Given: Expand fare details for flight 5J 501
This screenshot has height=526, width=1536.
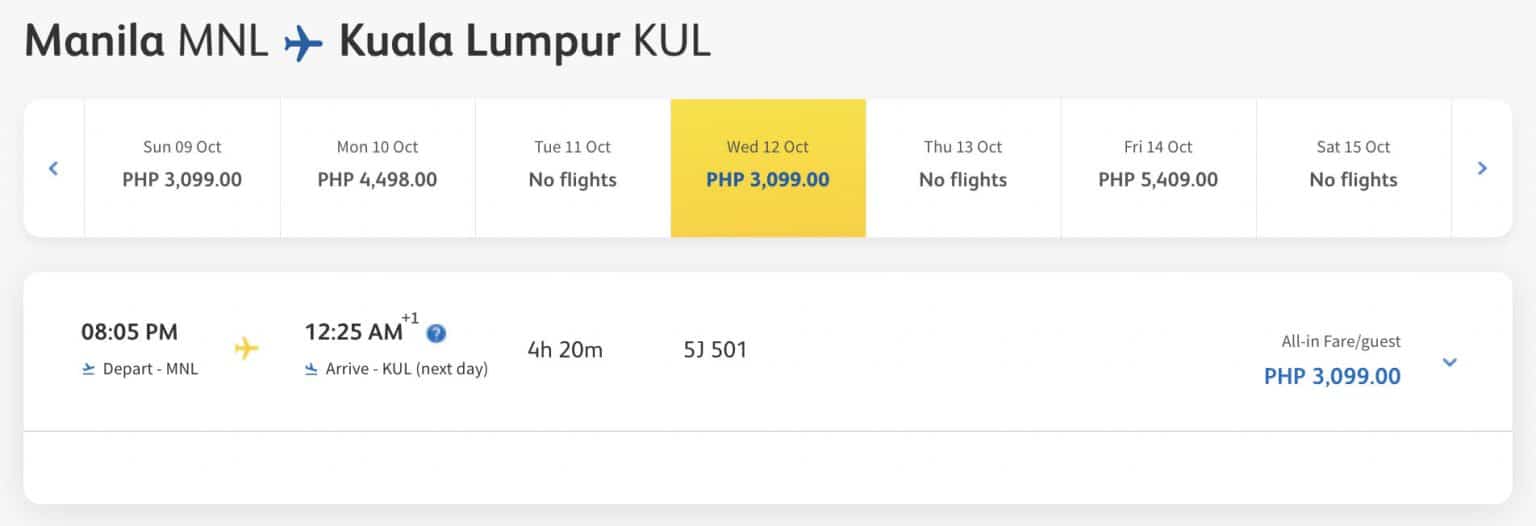Looking at the screenshot, I should point(1450,361).
